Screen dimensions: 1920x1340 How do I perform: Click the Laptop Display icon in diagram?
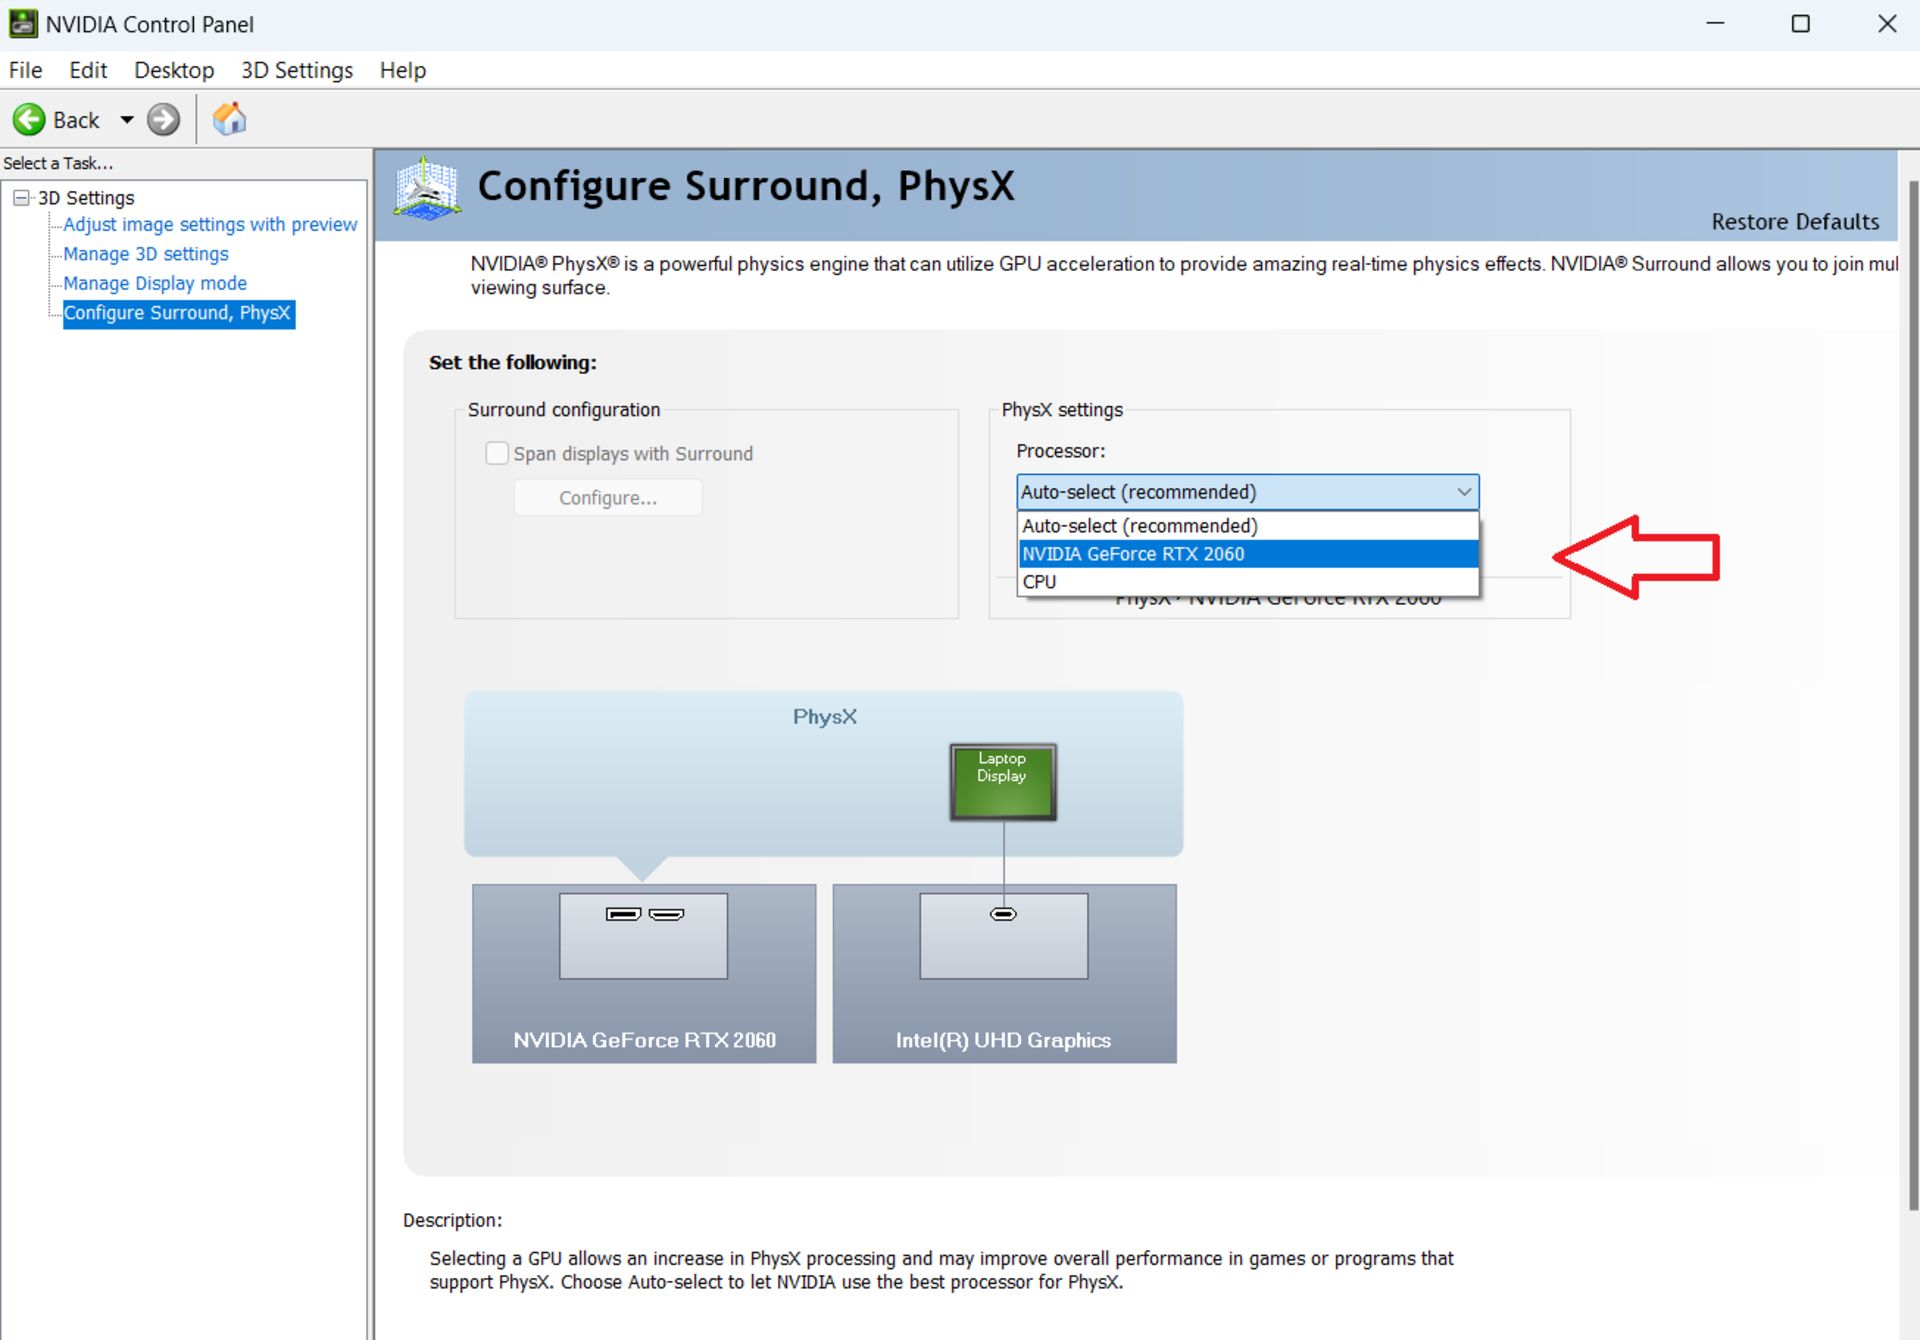coord(1003,782)
